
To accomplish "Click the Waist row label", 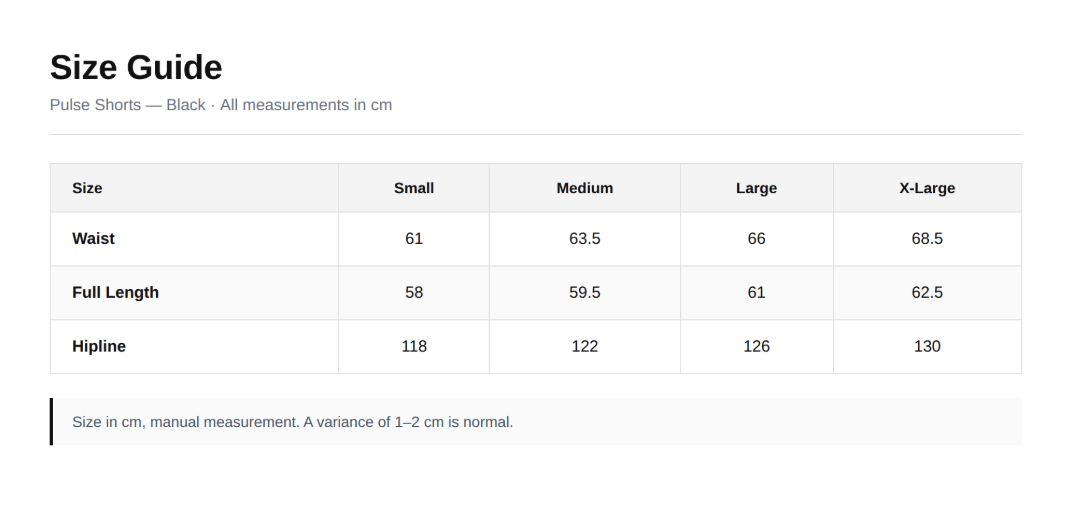I will (94, 239).
